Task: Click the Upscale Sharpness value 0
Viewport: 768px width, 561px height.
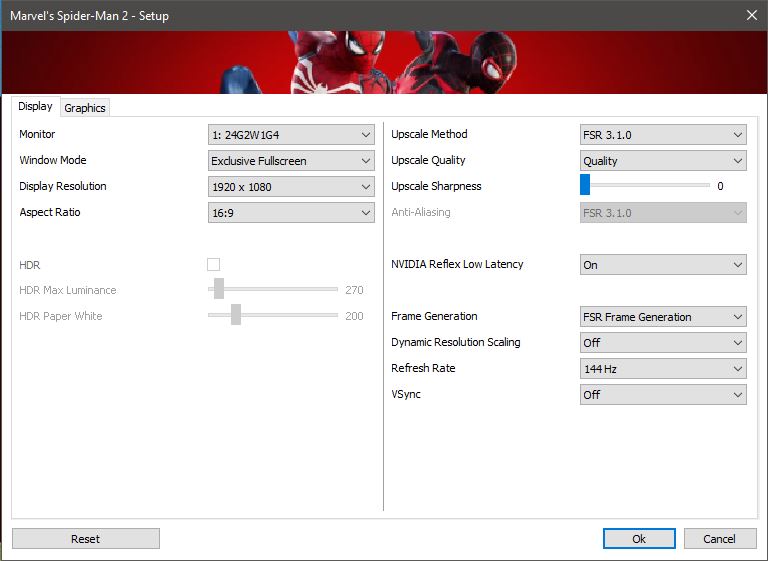Action: click(x=720, y=186)
